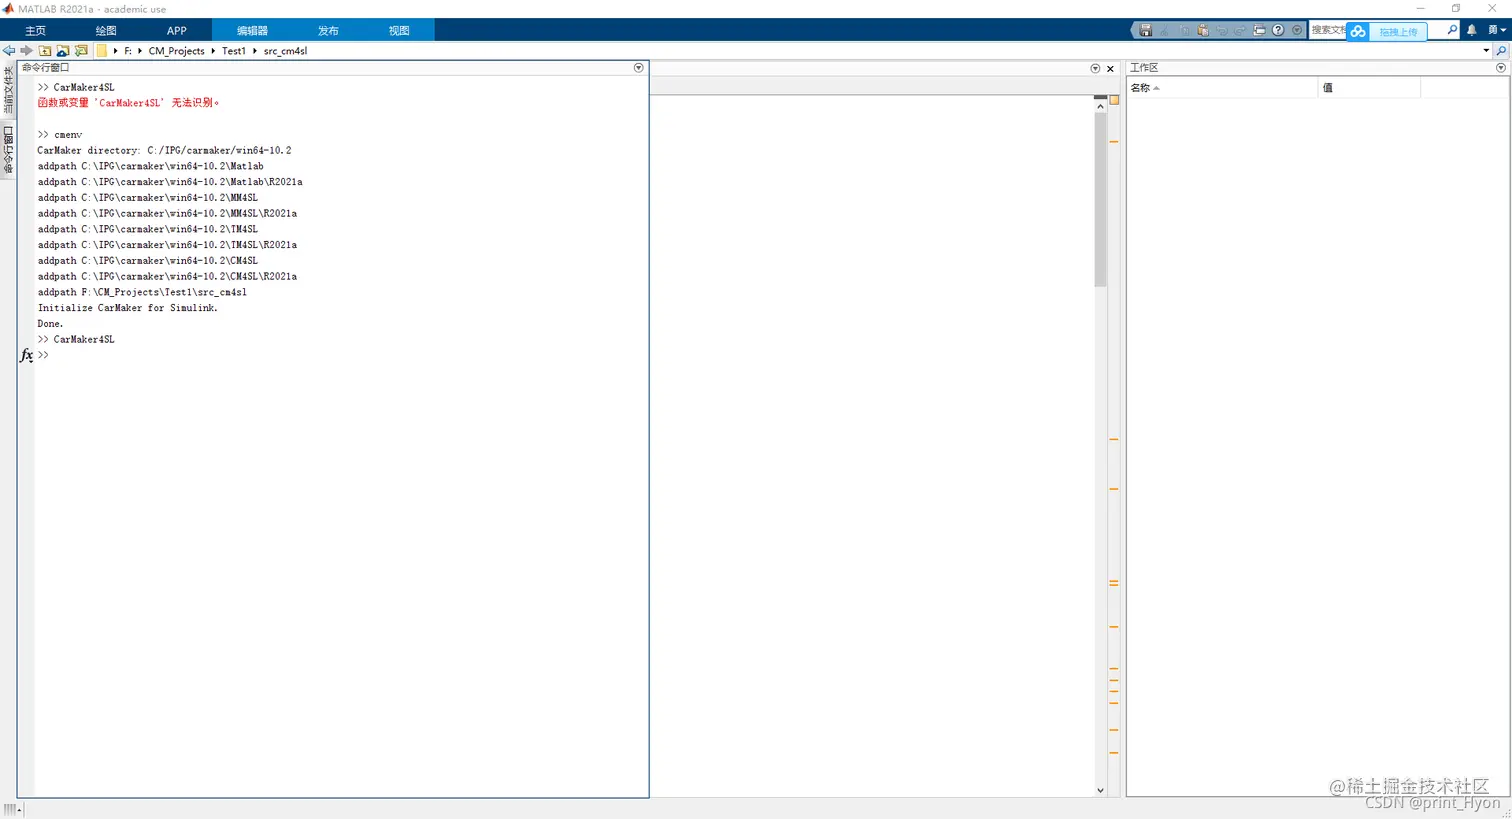Open the 当前文件夹 side tab
The width and height of the screenshot is (1512, 819).
8,90
